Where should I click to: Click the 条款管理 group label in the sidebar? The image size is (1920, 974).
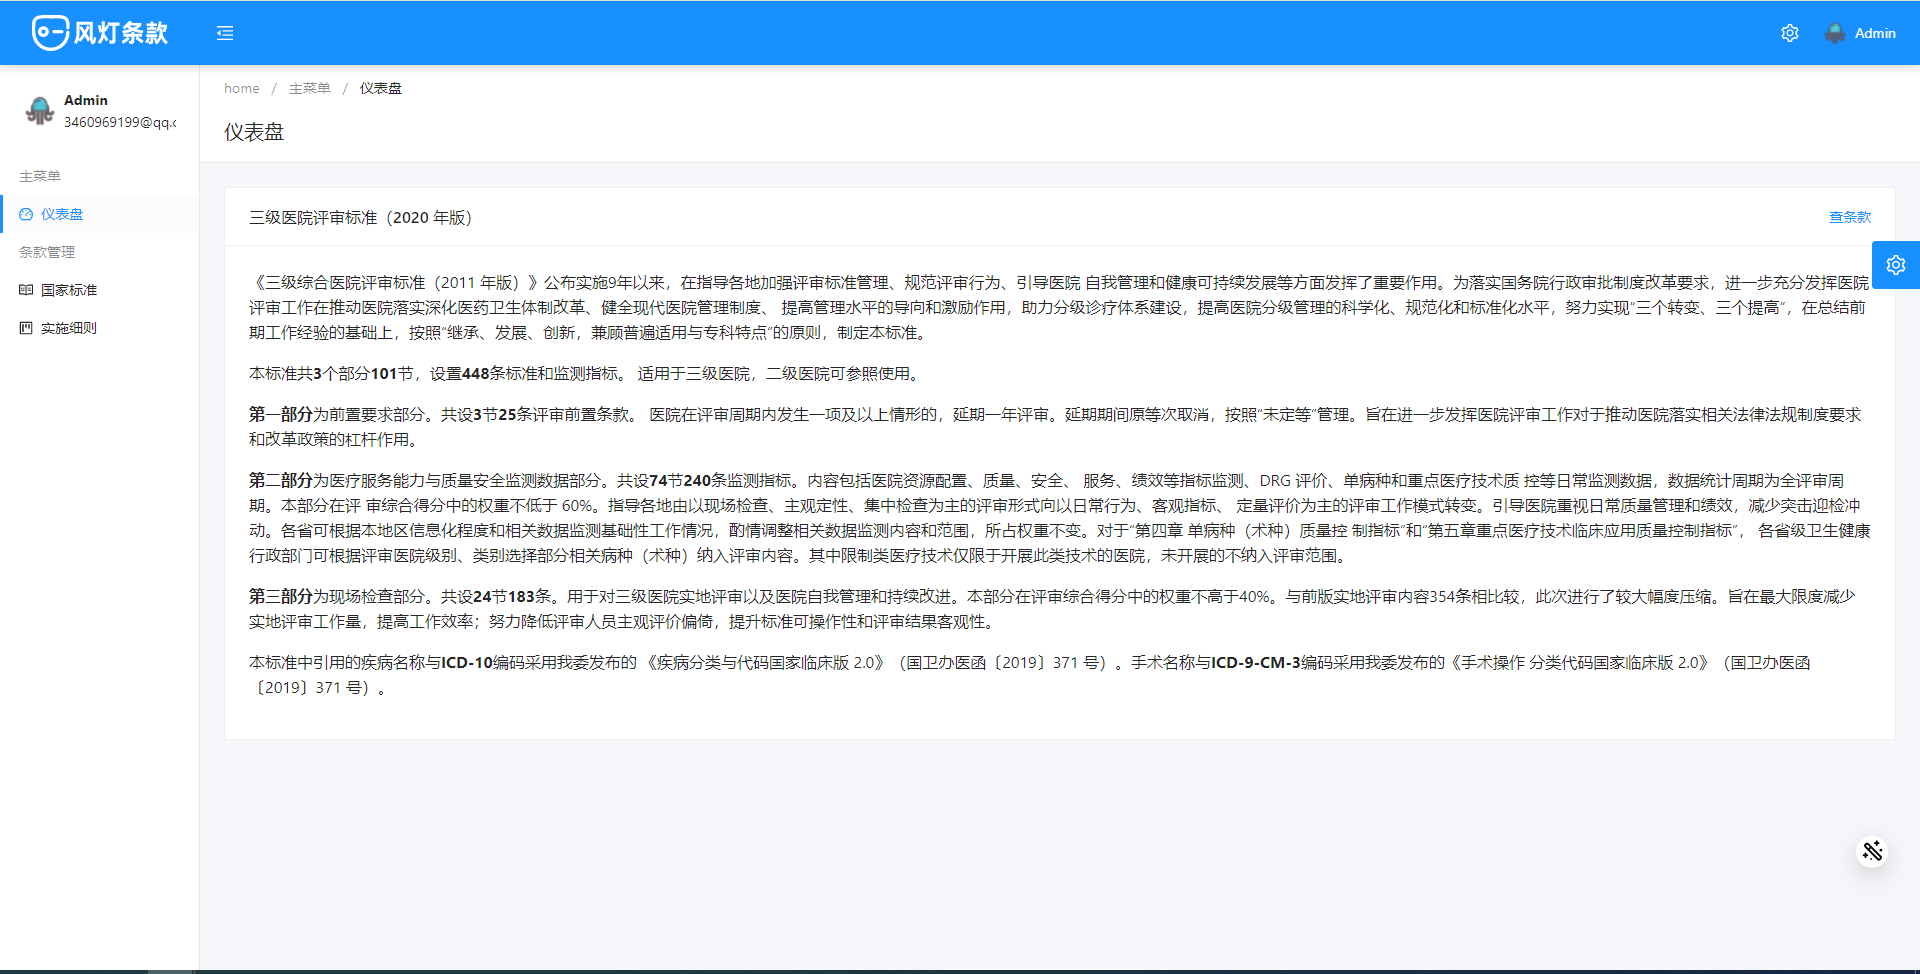tap(47, 252)
